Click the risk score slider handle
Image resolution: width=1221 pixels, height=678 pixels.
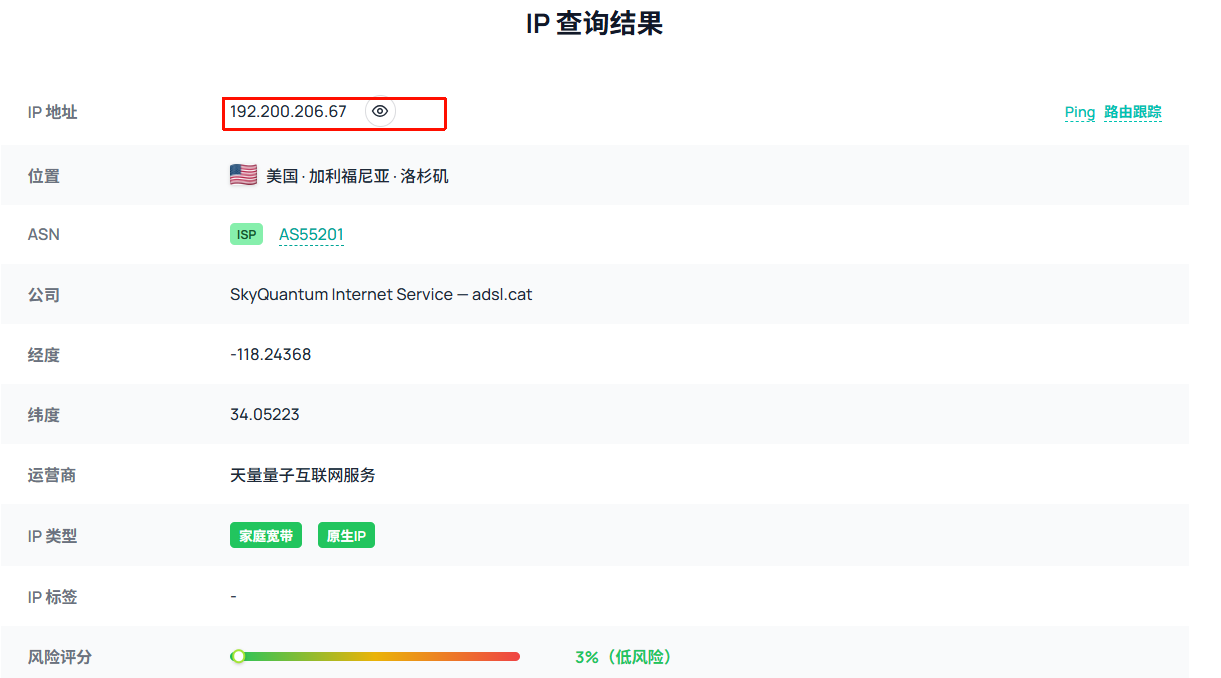pos(238,657)
